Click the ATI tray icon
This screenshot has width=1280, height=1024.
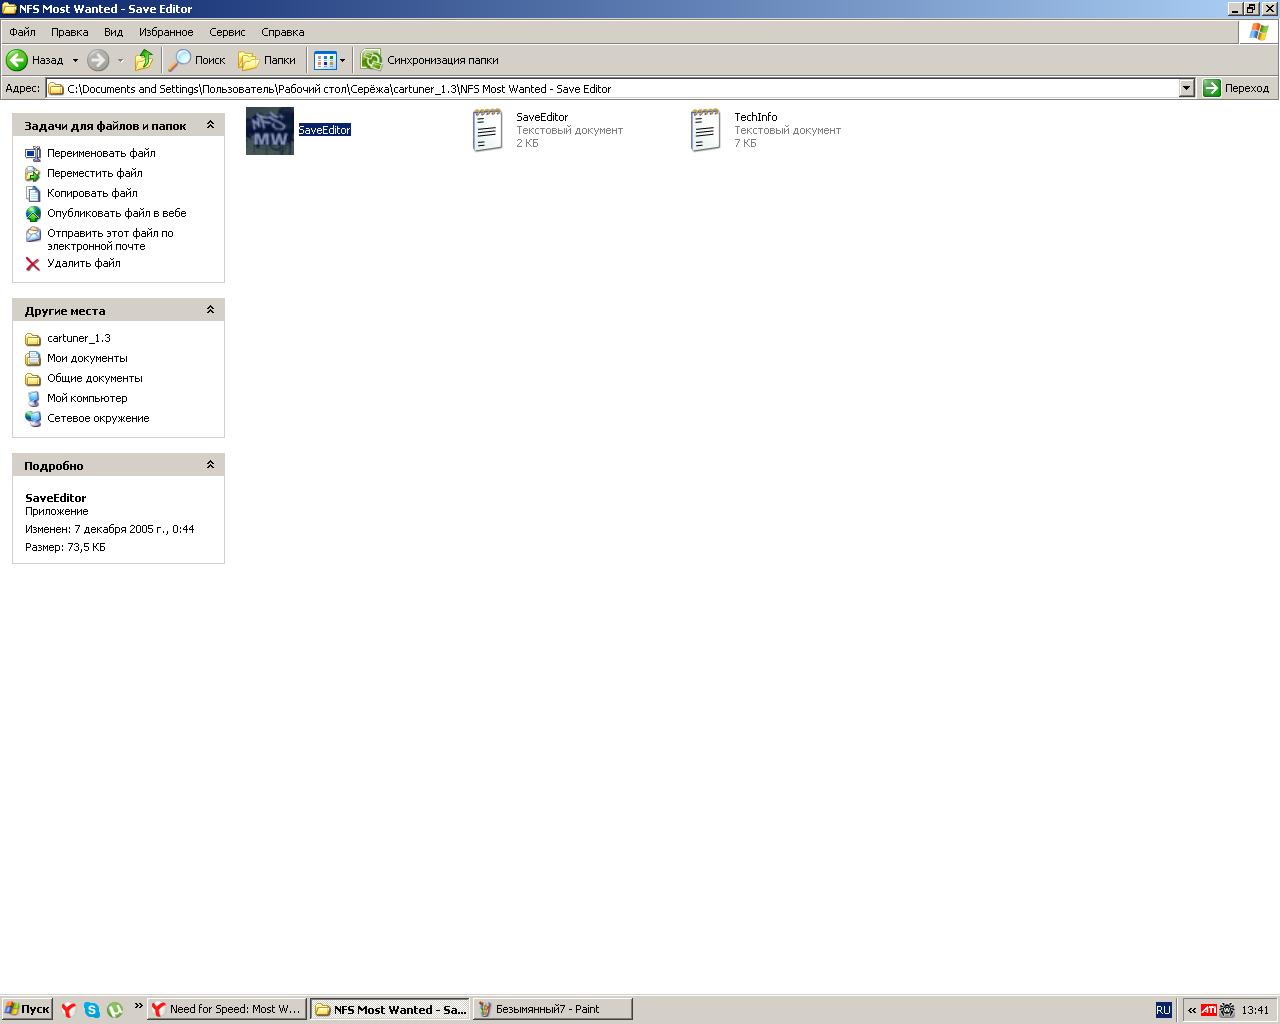pyautogui.click(x=1209, y=1010)
